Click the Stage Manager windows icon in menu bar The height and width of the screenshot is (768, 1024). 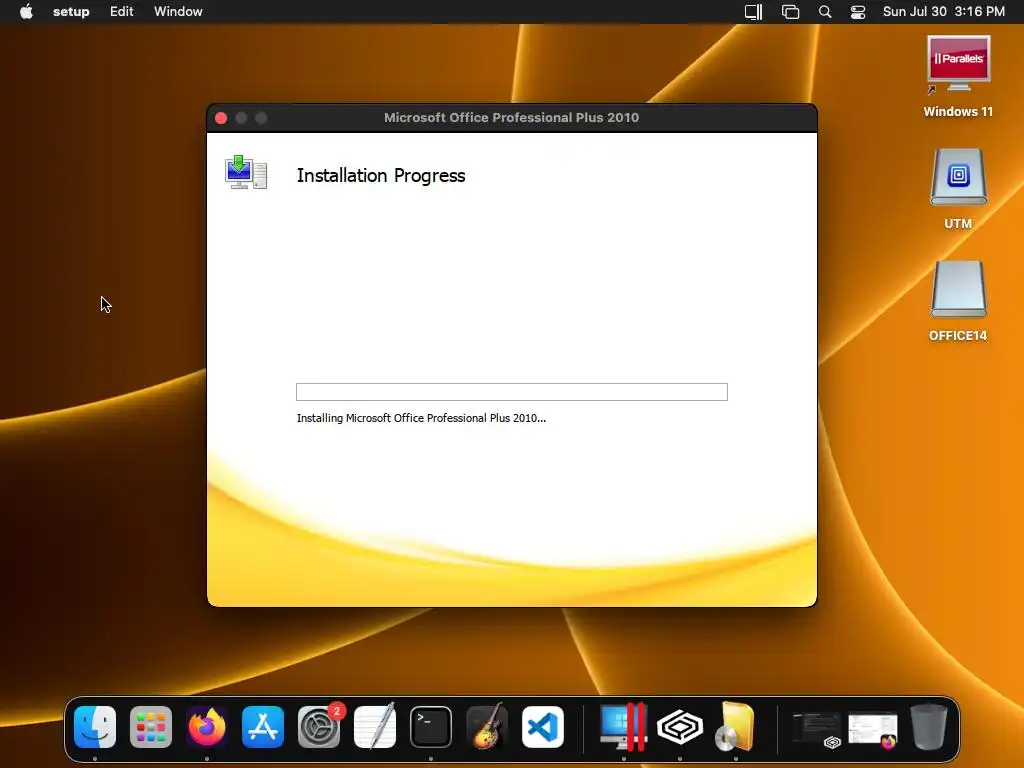point(790,12)
